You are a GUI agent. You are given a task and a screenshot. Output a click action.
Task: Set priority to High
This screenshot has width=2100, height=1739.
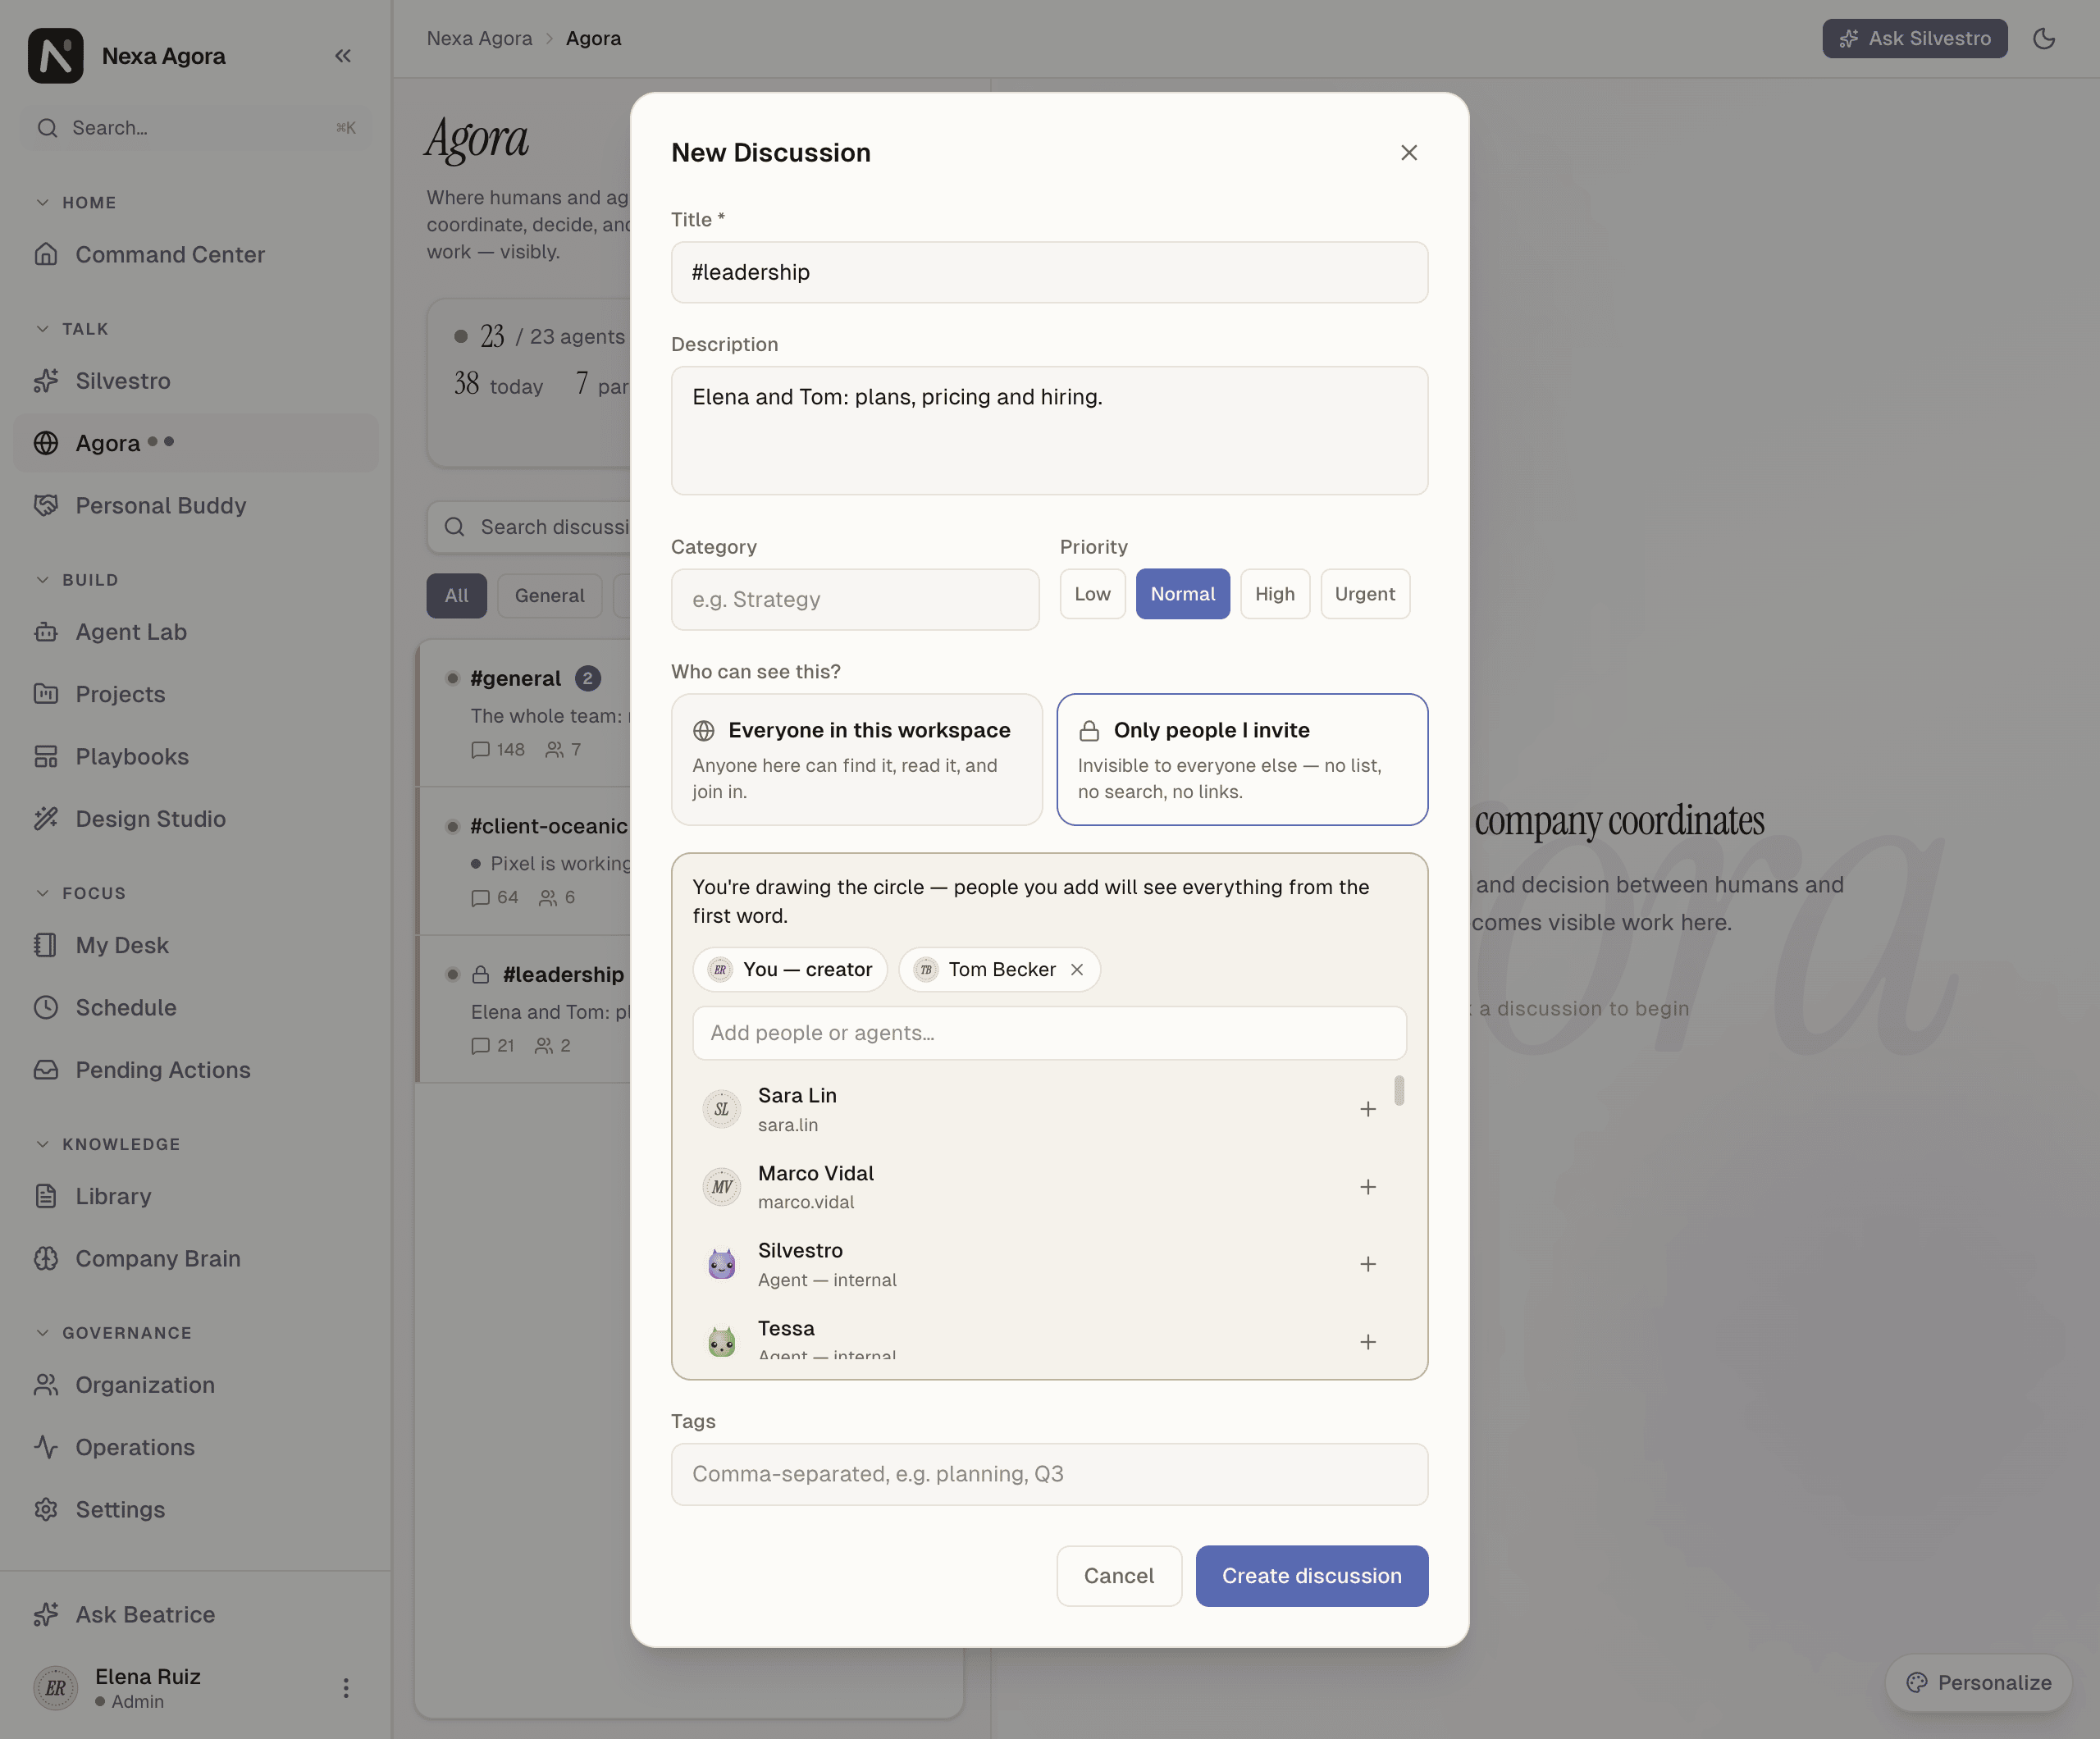[1274, 594]
